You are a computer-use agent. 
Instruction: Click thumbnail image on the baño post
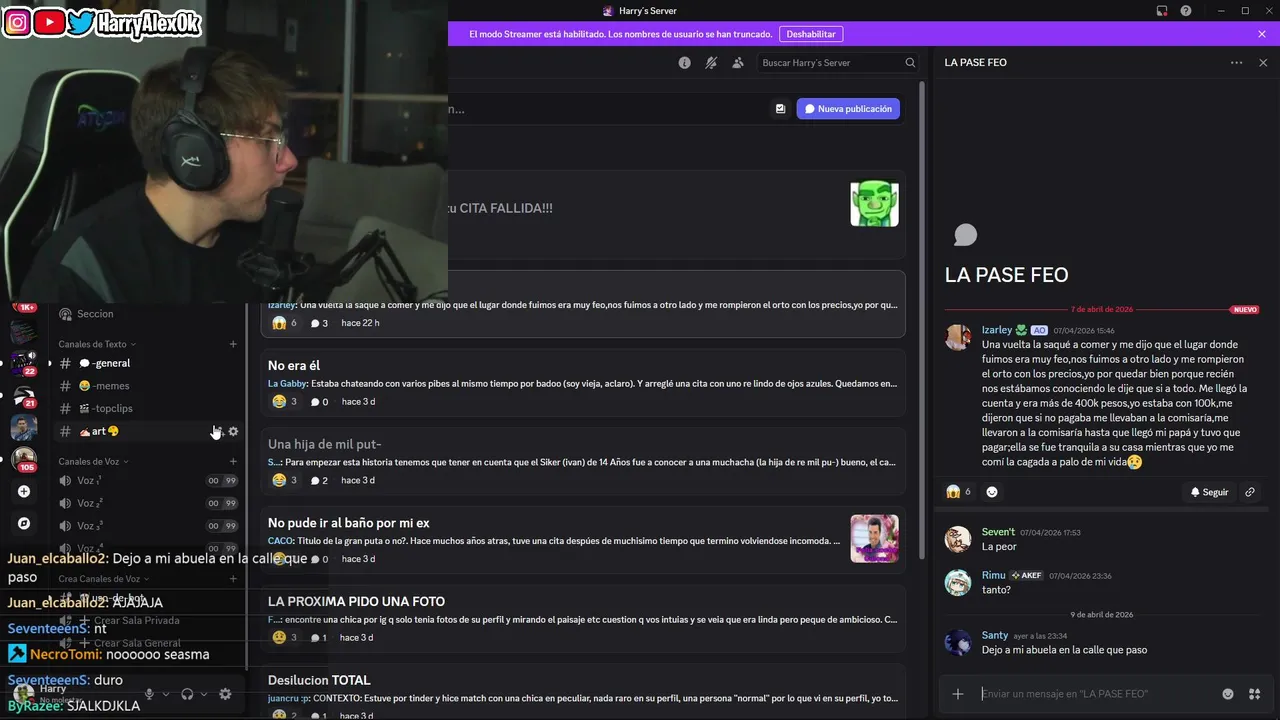874,539
